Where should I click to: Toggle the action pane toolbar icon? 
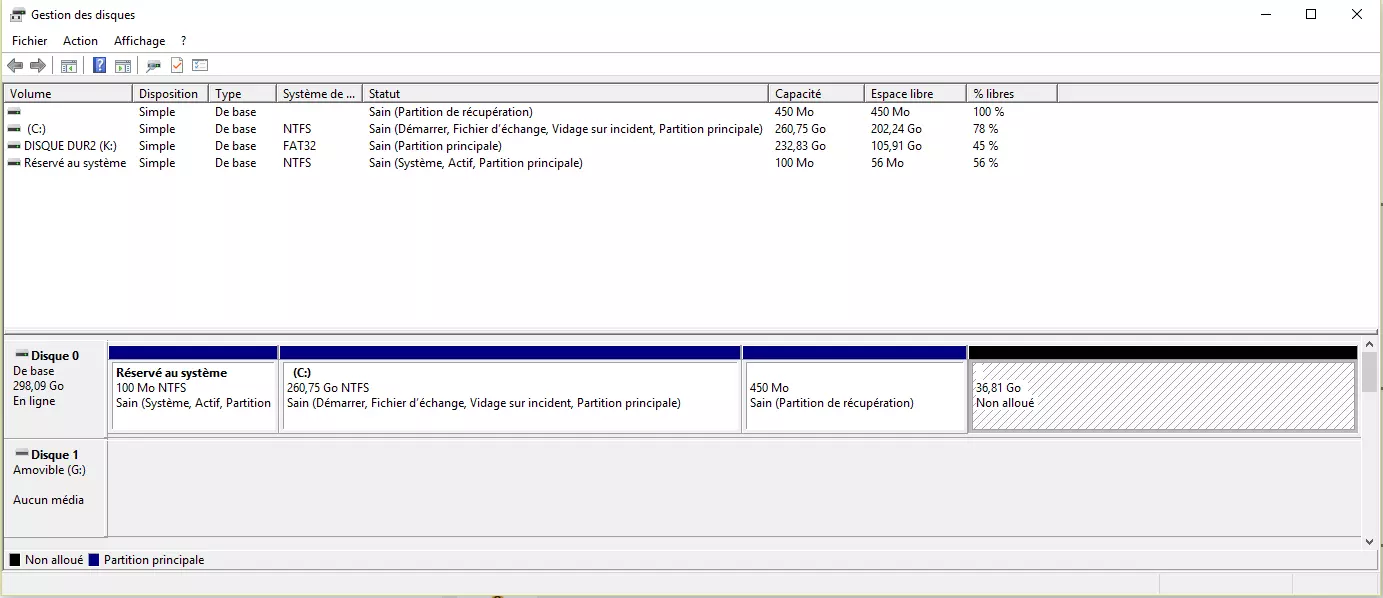[123, 66]
